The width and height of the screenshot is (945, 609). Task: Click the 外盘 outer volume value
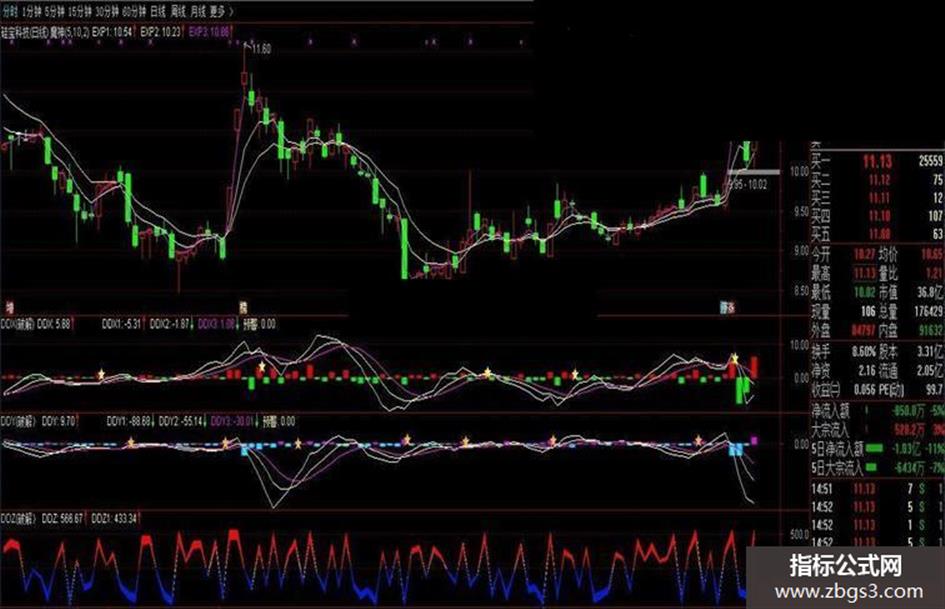(x=864, y=330)
